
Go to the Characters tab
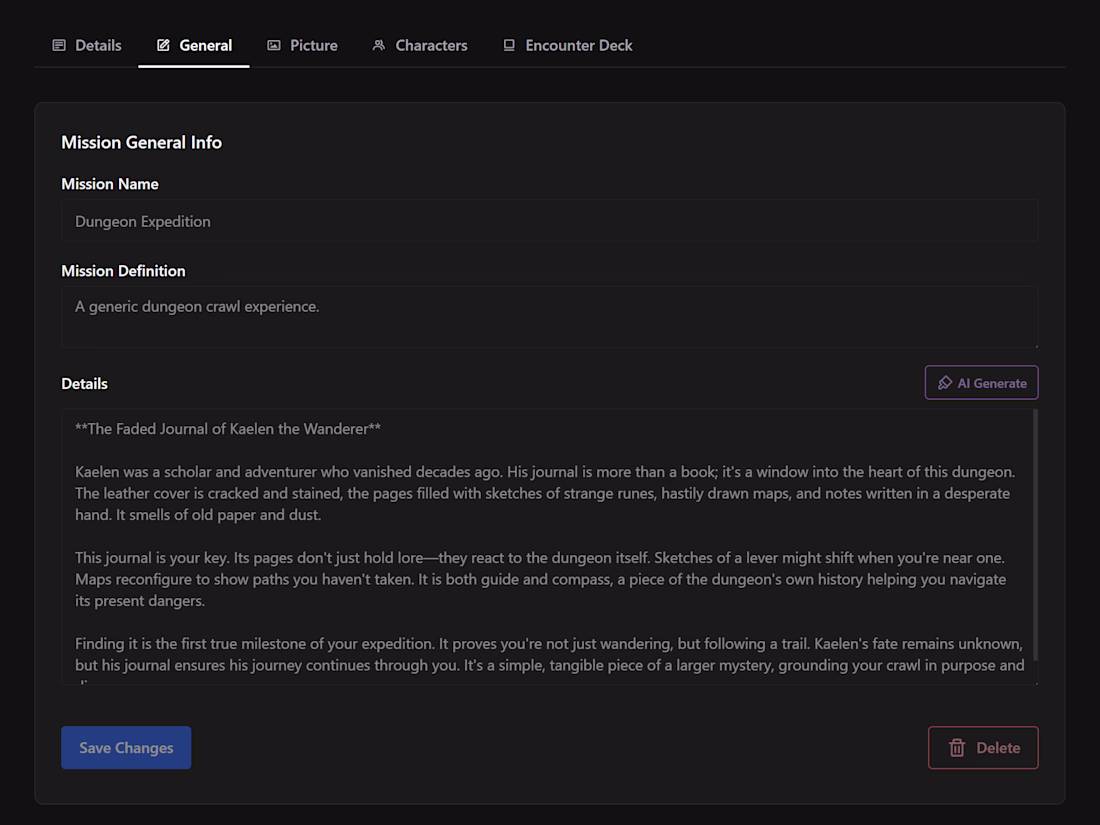431,46
